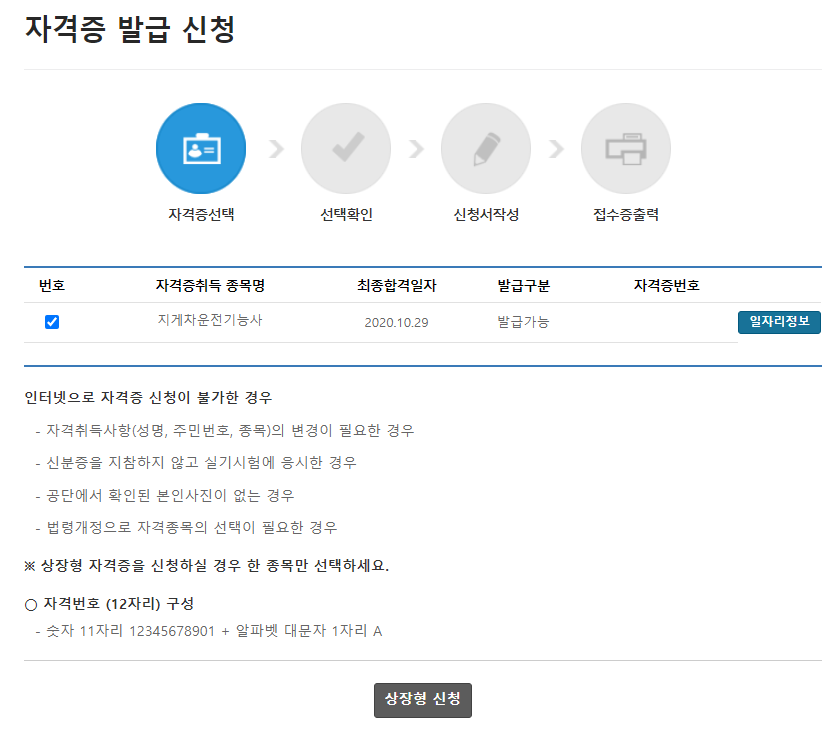Click the 번호 column header
Image resolution: width=830 pixels, height=730 pixels.
point(52,286)
